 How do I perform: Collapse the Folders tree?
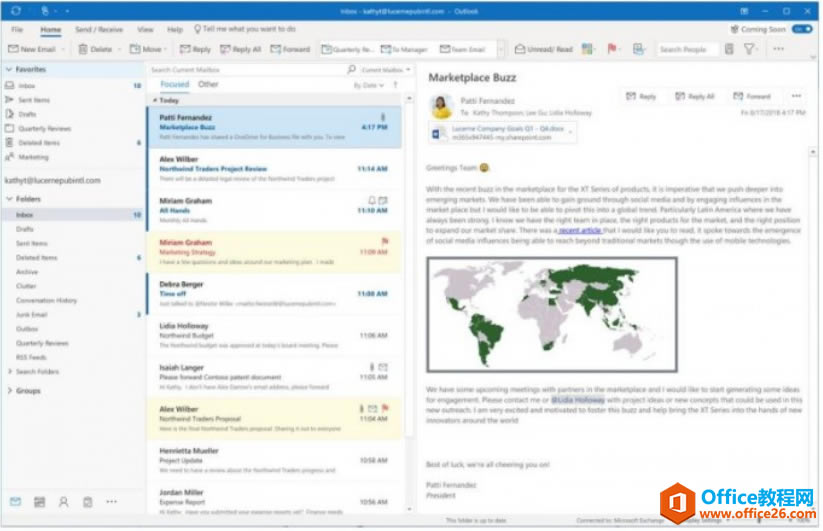pyautogui.click(x=9, y=199)
